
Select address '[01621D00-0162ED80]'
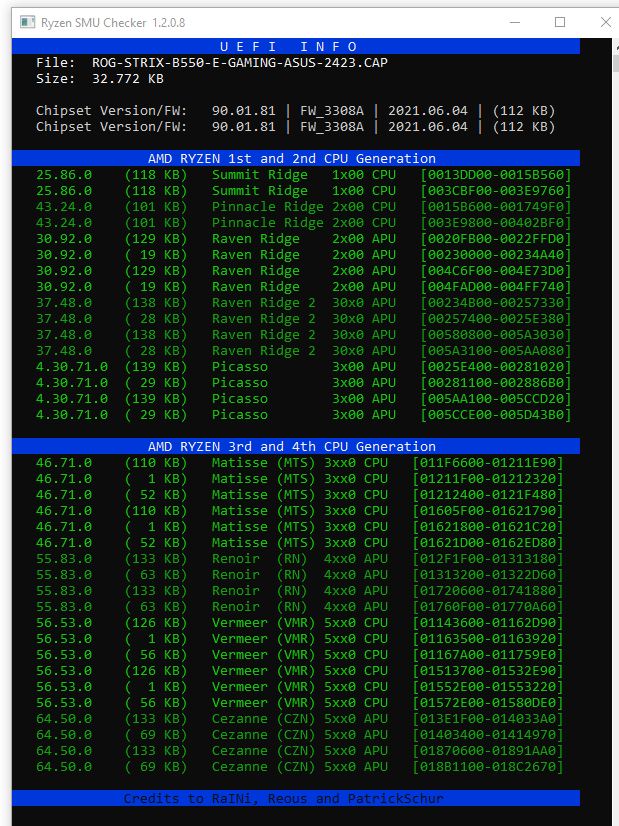(488, 543)
